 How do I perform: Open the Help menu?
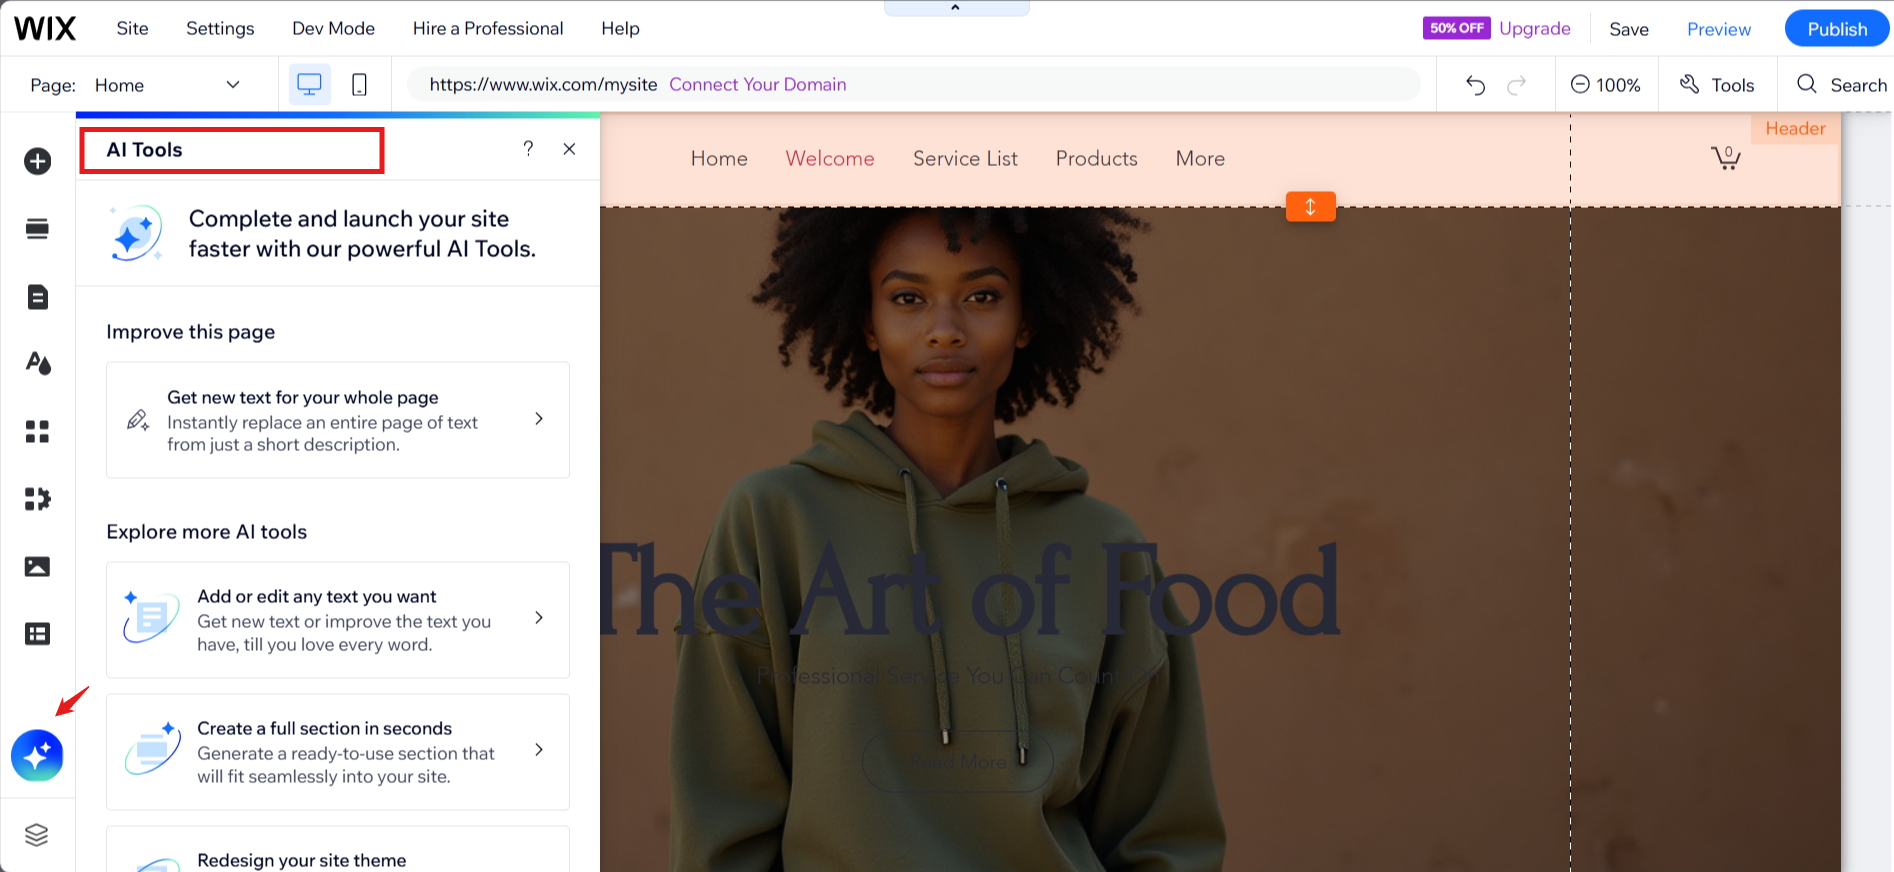click(620, 29)
